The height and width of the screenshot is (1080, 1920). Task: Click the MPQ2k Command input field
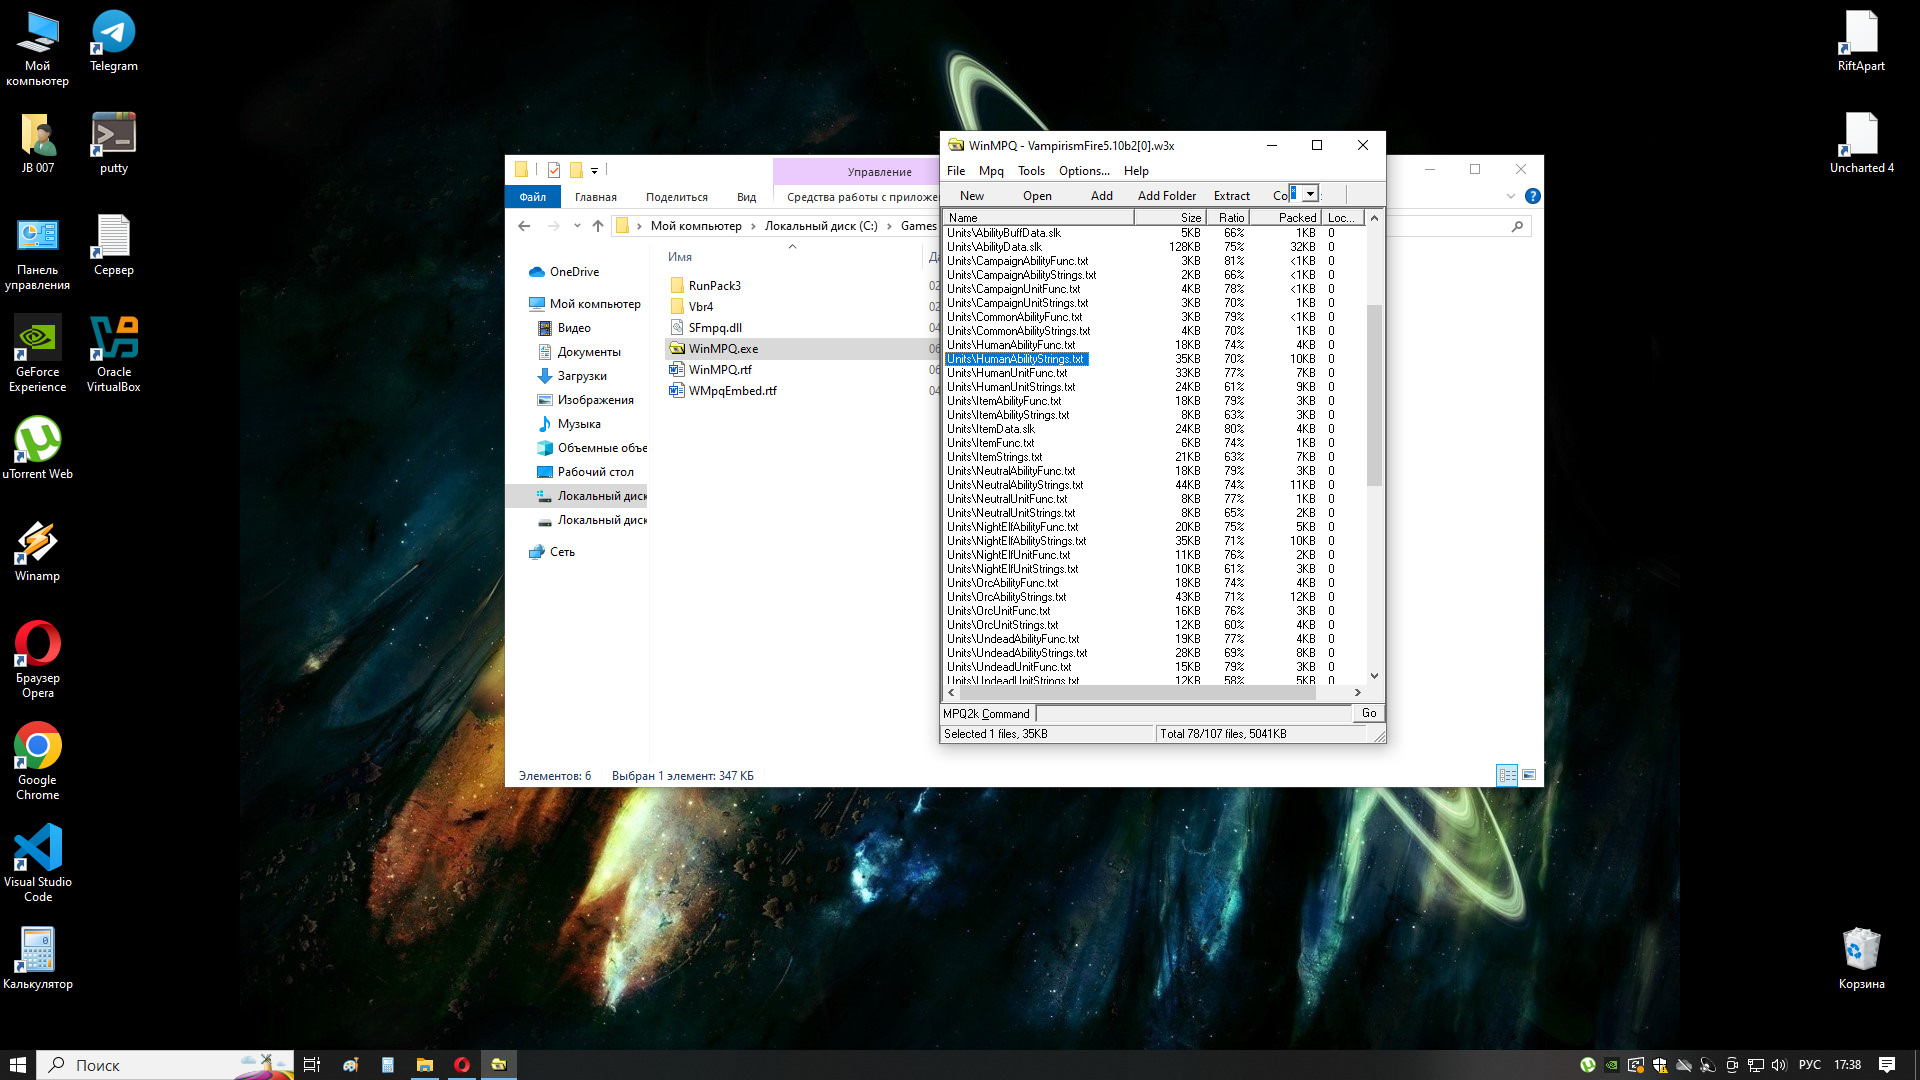click(1193, 714)
